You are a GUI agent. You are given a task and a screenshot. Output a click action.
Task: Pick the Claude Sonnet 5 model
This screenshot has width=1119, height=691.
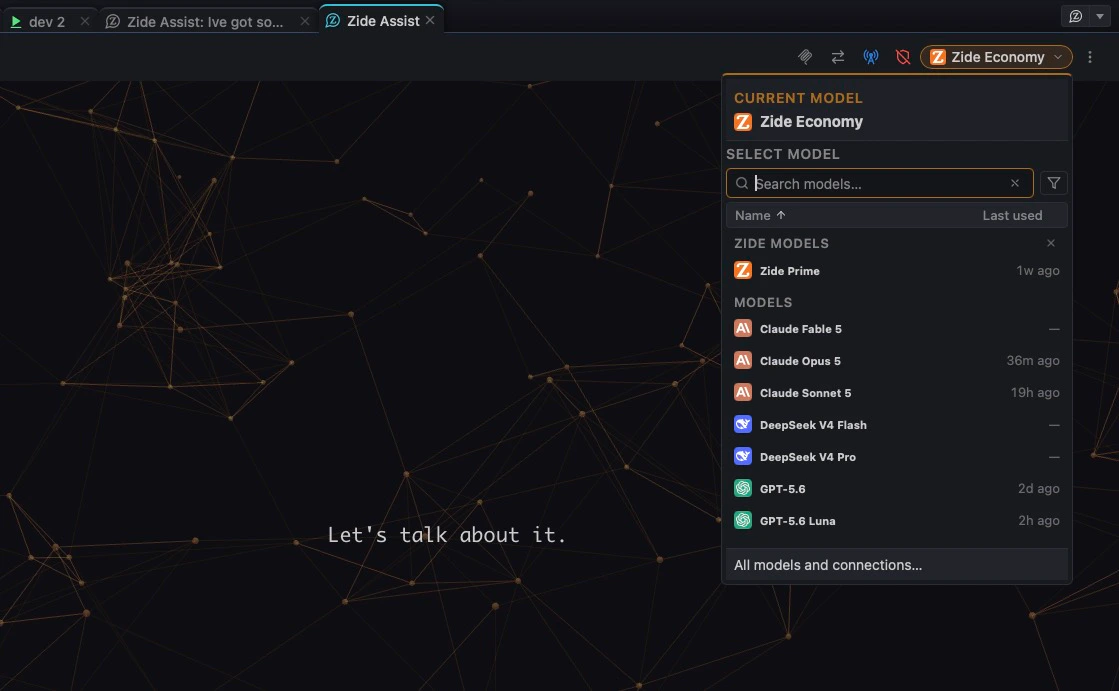[x=896, y=393]
